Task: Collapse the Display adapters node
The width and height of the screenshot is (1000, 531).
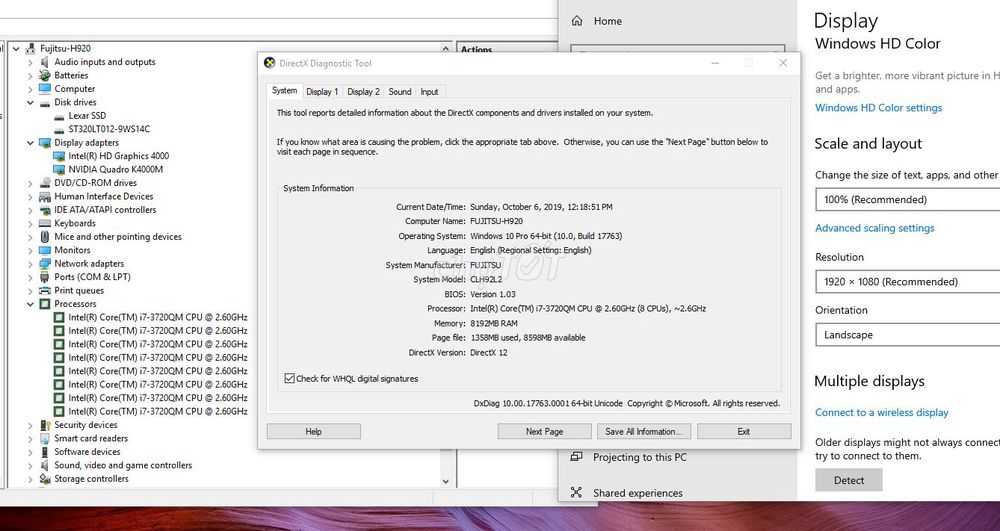Action: coord(30,143)
